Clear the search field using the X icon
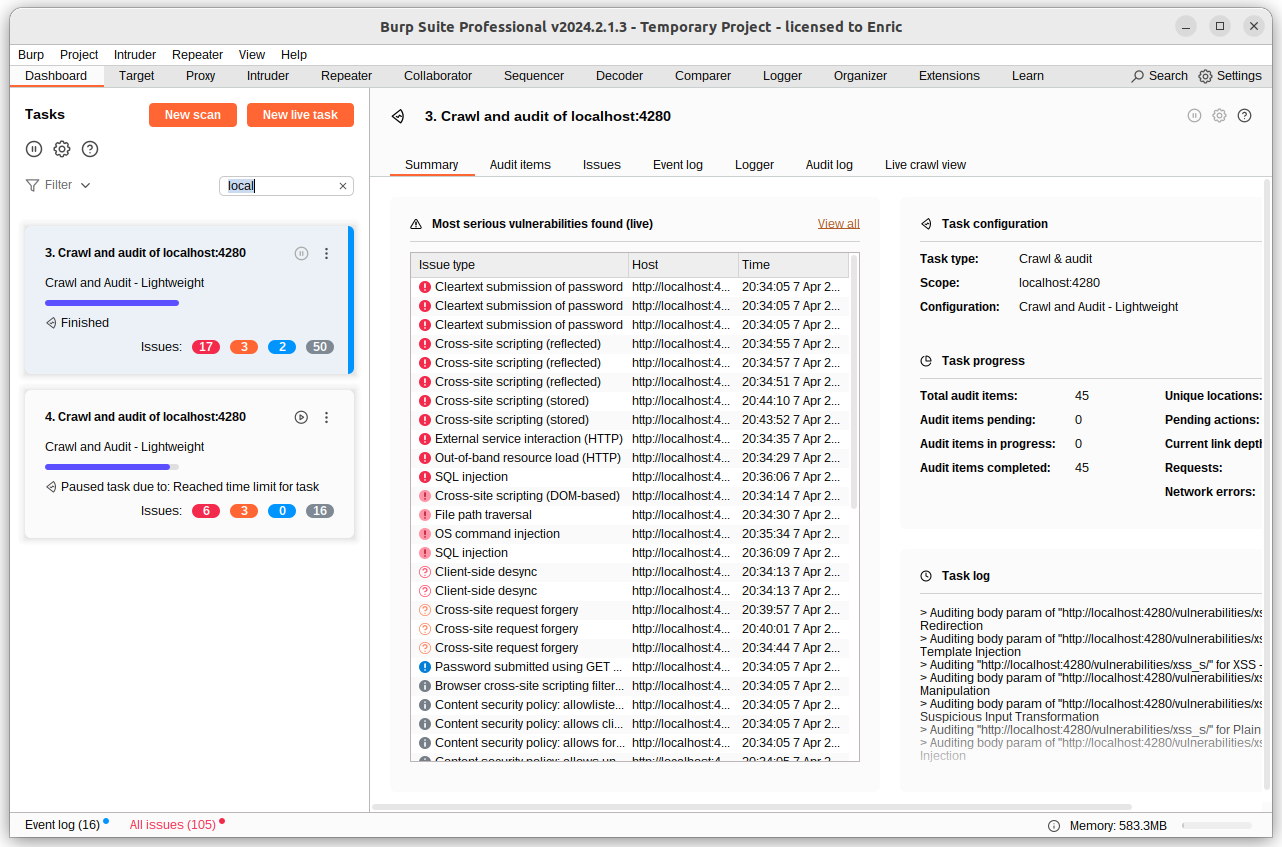This screenshot has height=847, width=1282. (x=343, y=185)
